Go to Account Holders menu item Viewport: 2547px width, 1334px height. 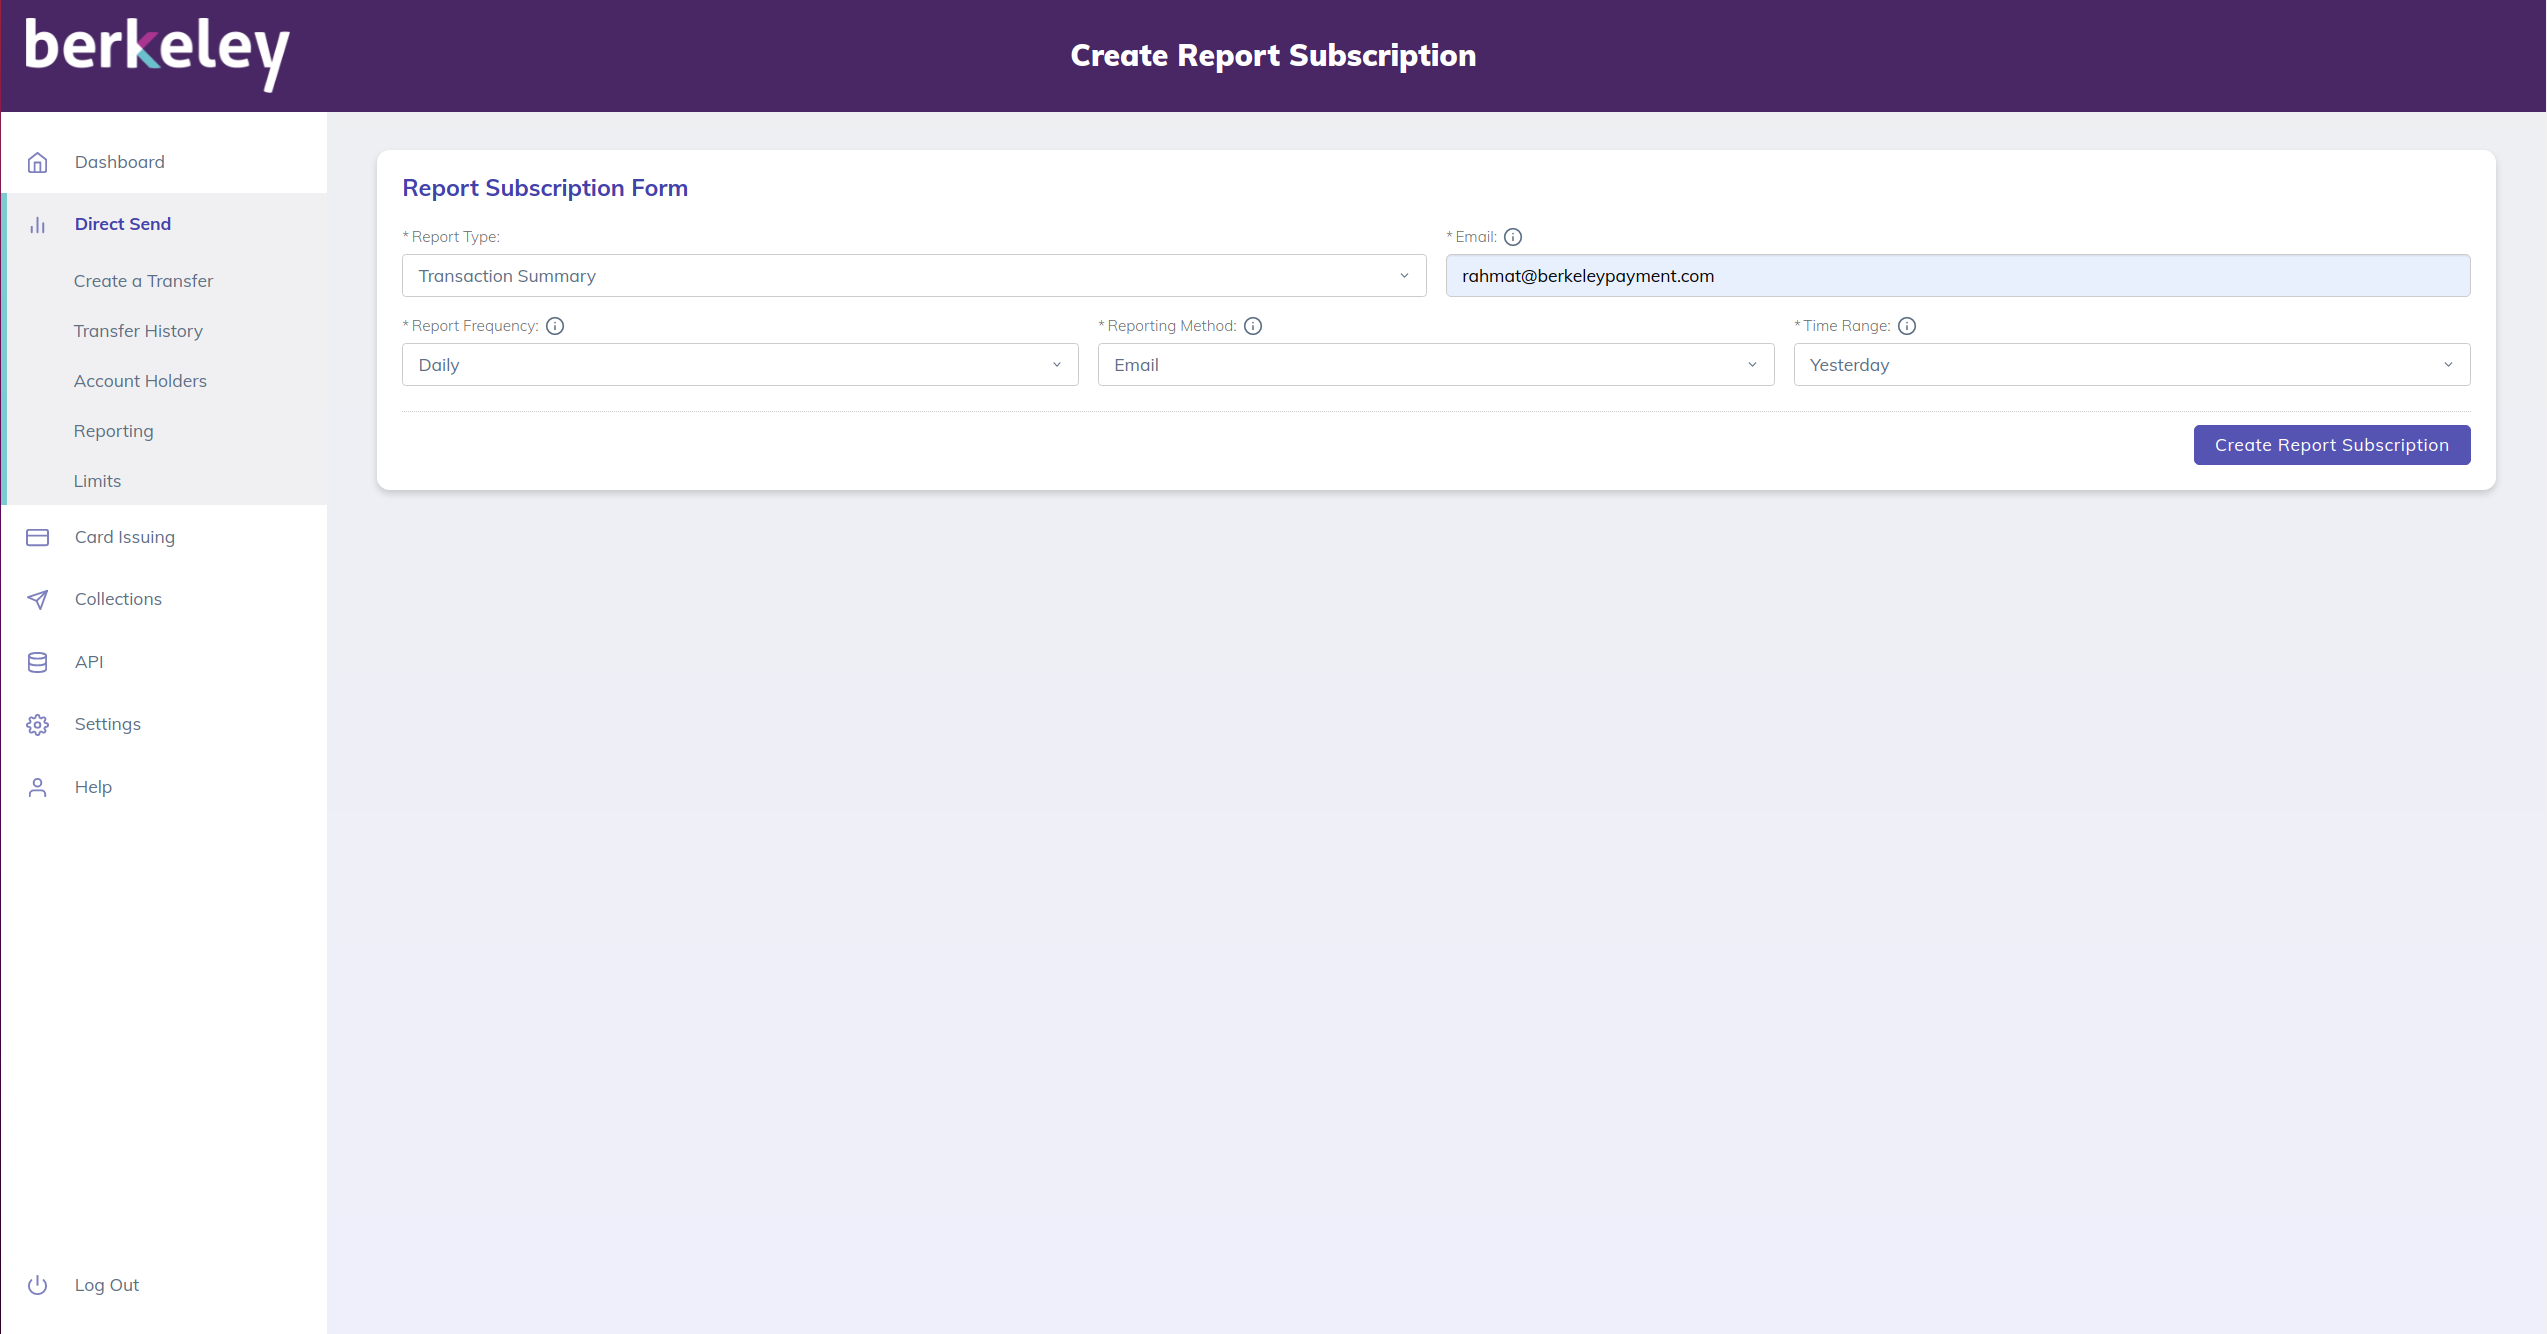click(x=140, y=381)
